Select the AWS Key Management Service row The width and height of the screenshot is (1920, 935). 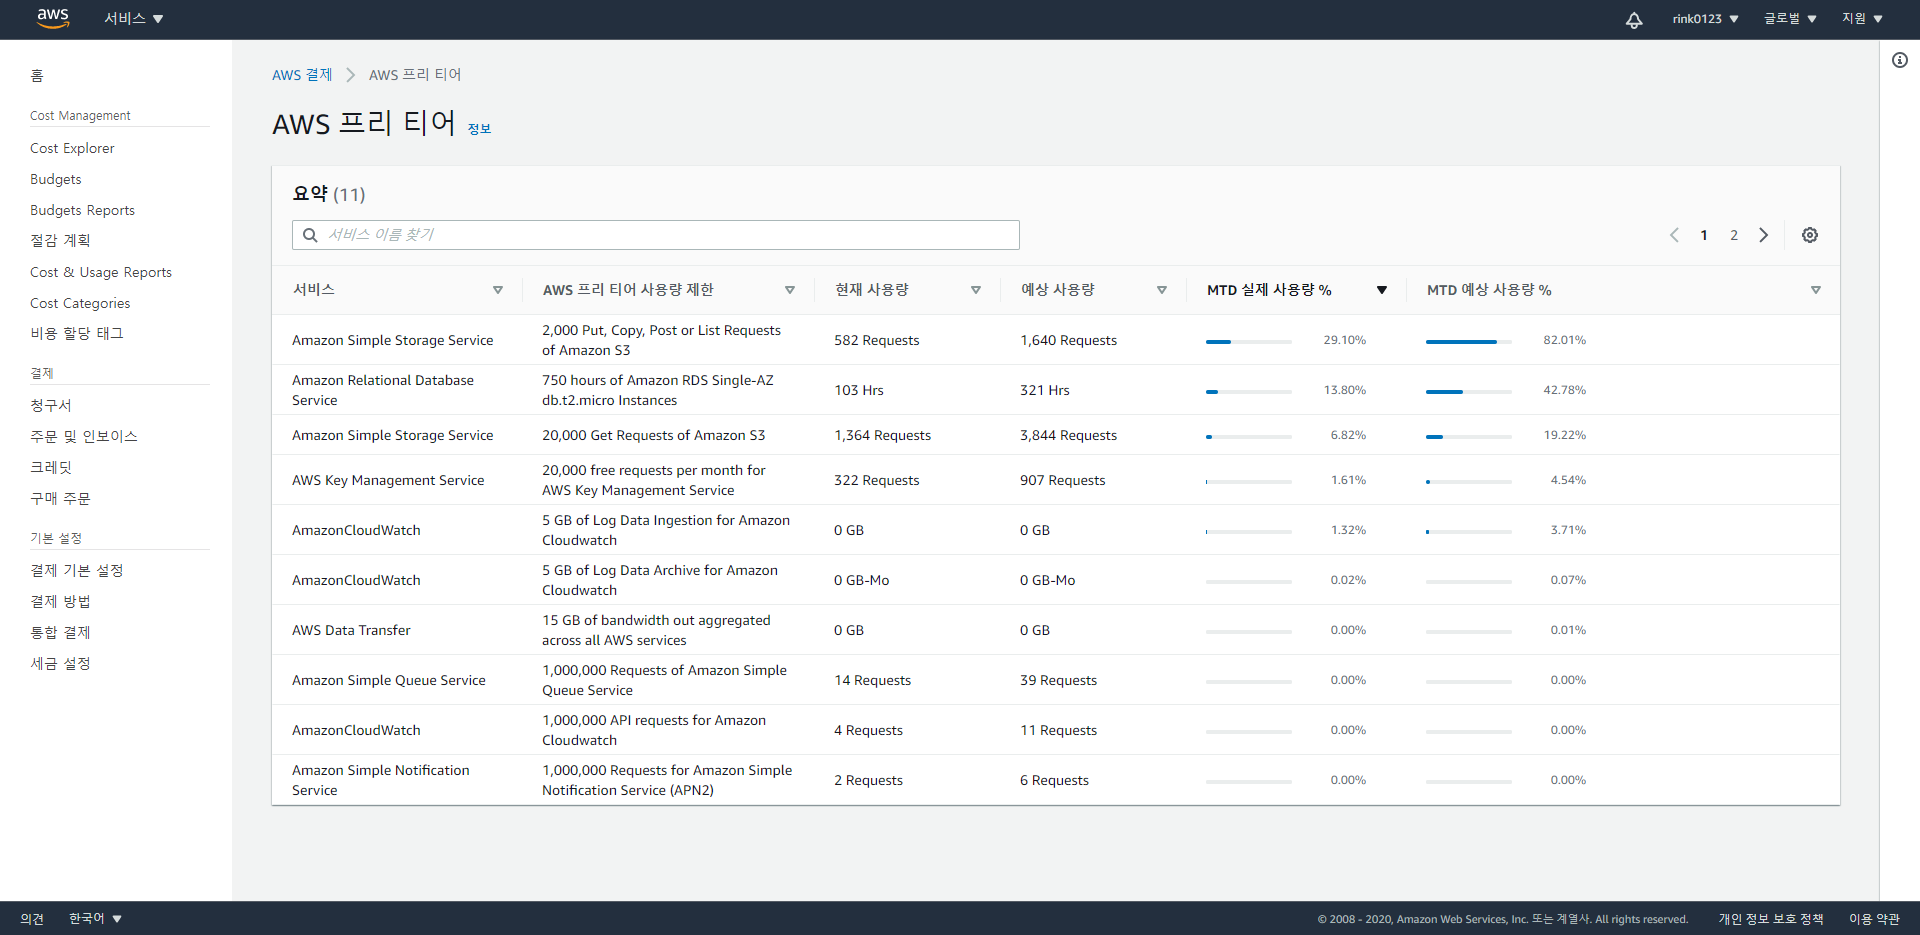click(x=1055, y=480)
